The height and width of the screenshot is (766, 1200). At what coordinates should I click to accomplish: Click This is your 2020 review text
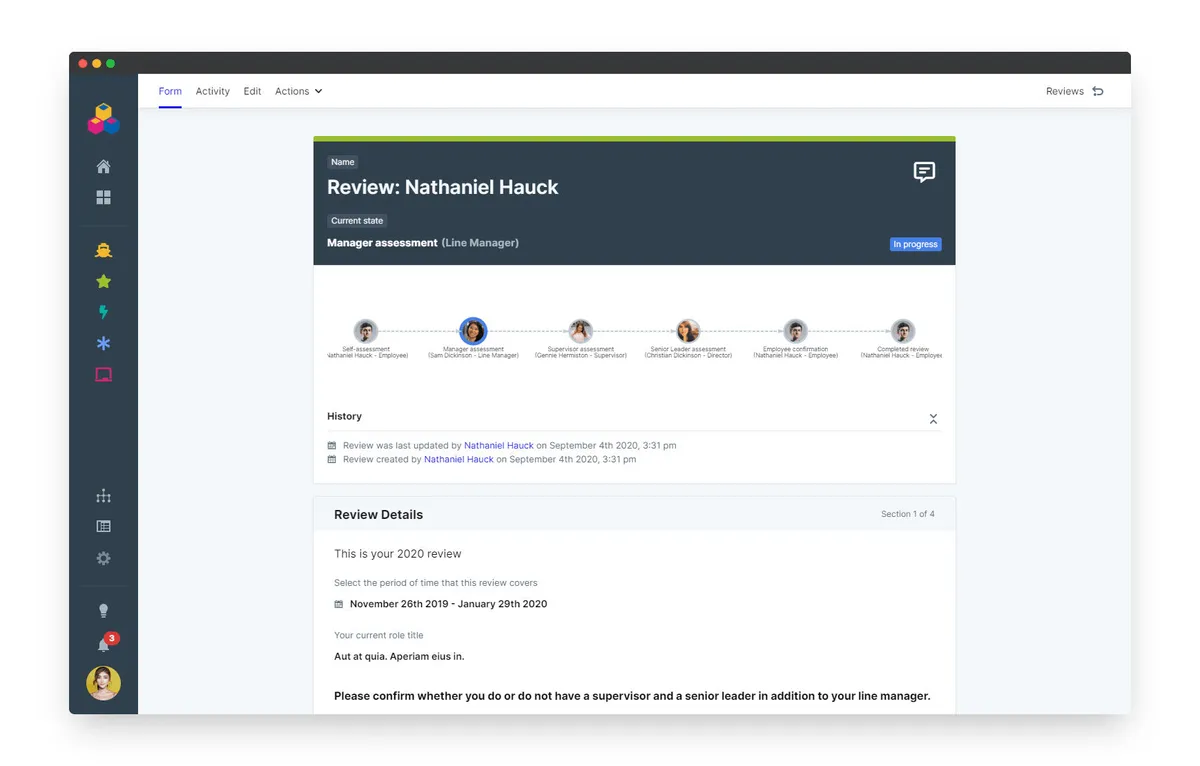coord(398,554)
